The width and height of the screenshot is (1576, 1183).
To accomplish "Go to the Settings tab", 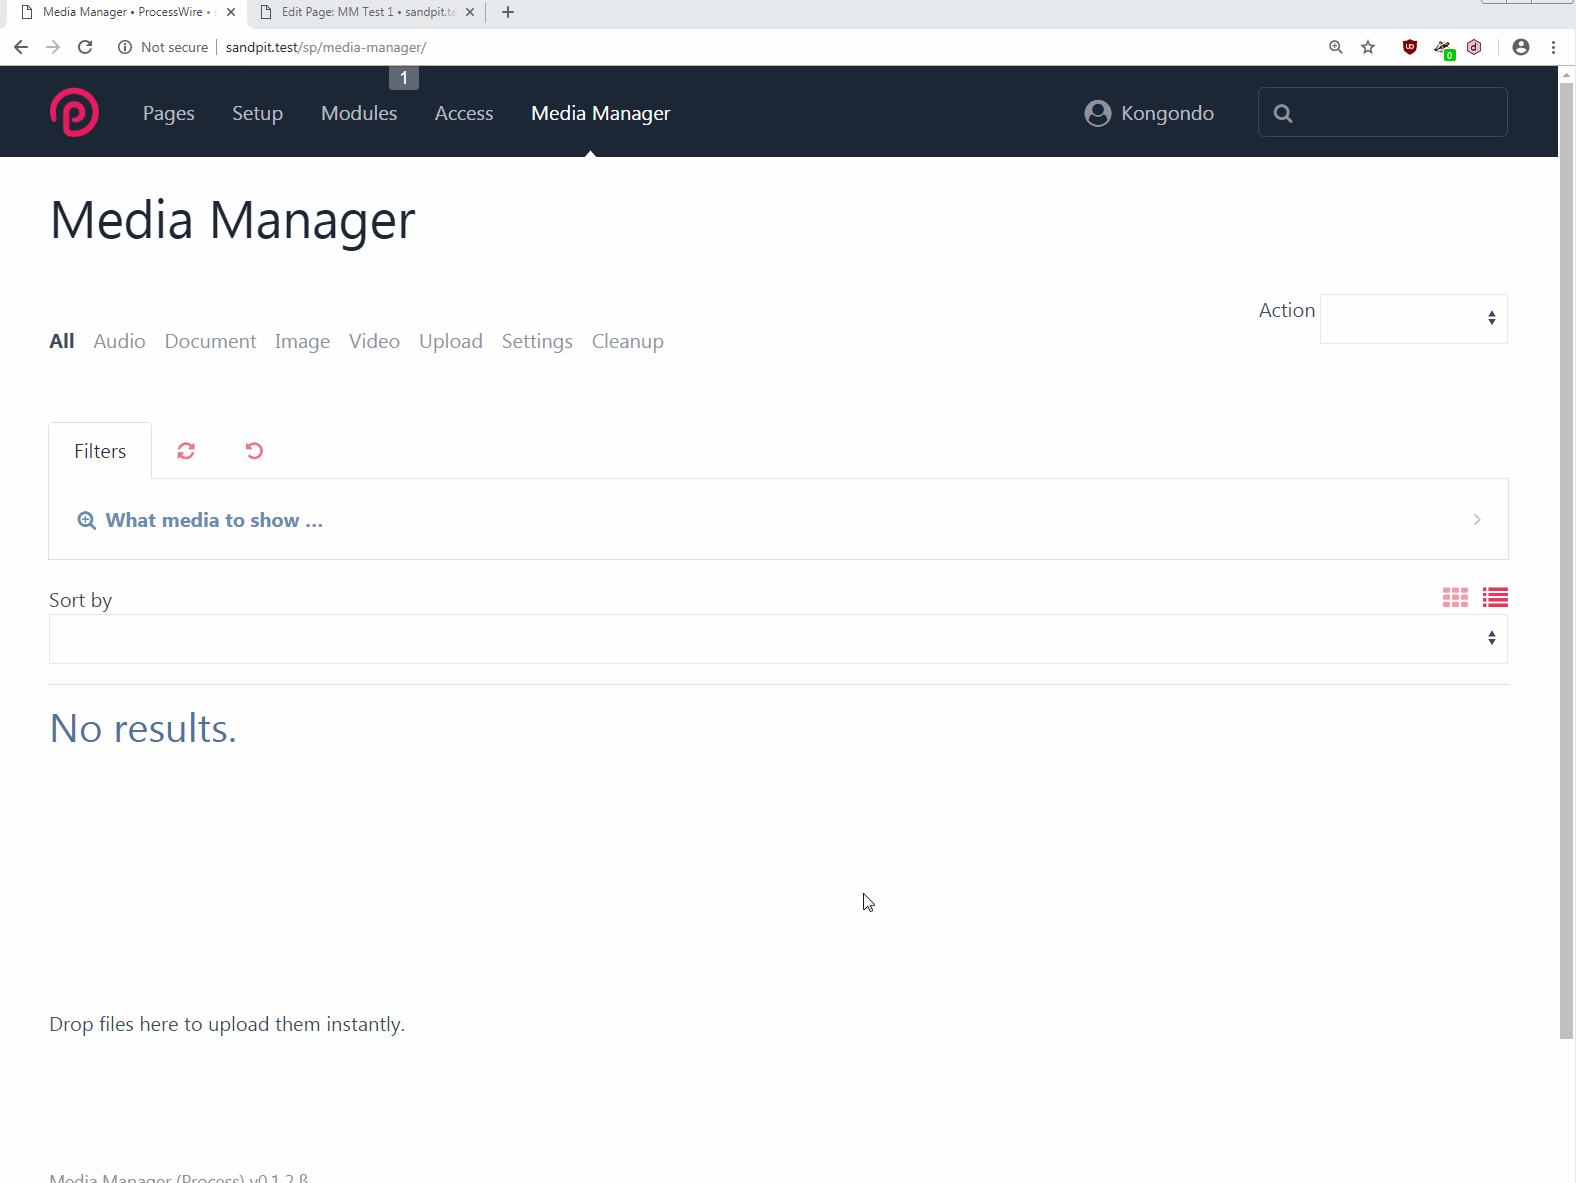I will point(537,342).
